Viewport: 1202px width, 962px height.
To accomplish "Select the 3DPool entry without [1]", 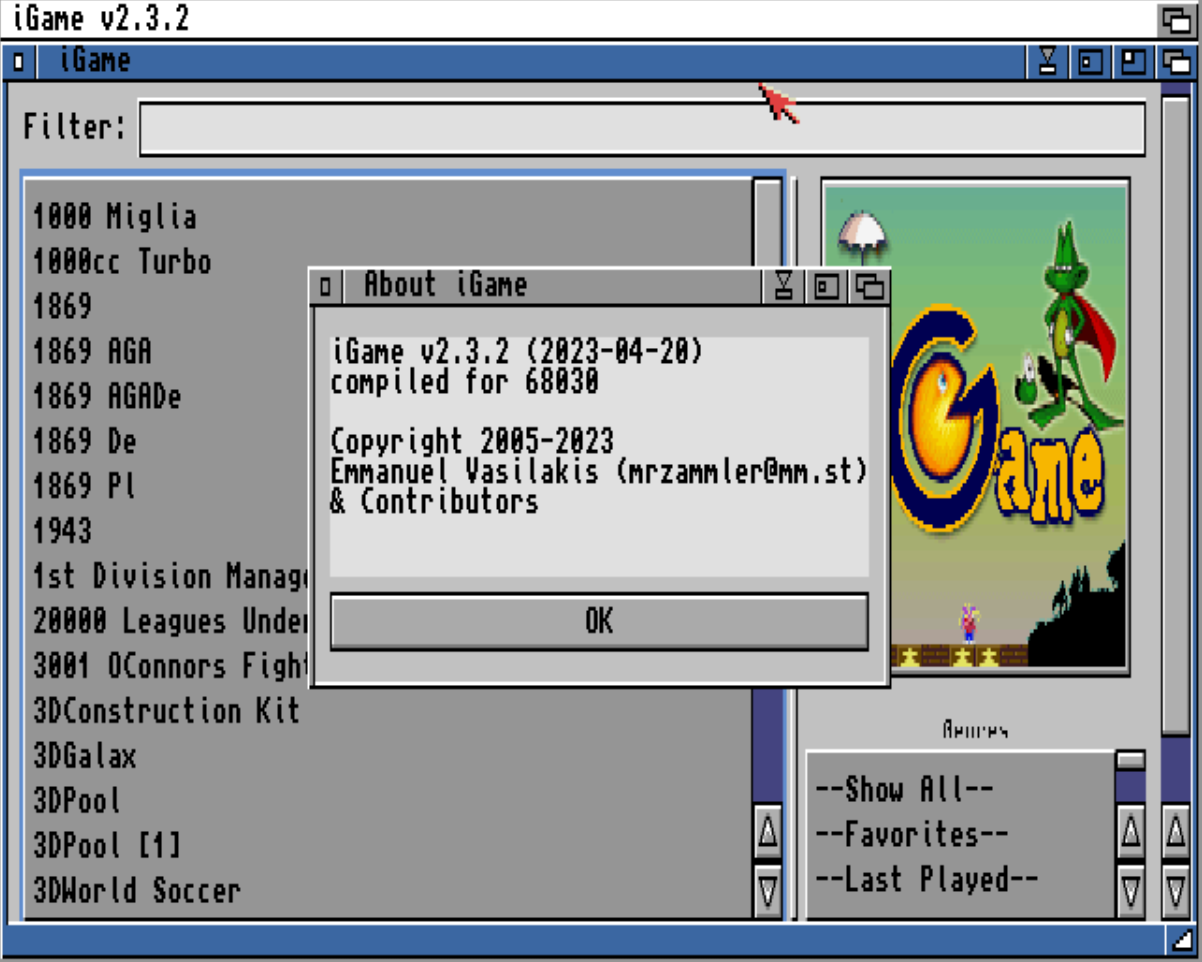I will click(77, 802).
